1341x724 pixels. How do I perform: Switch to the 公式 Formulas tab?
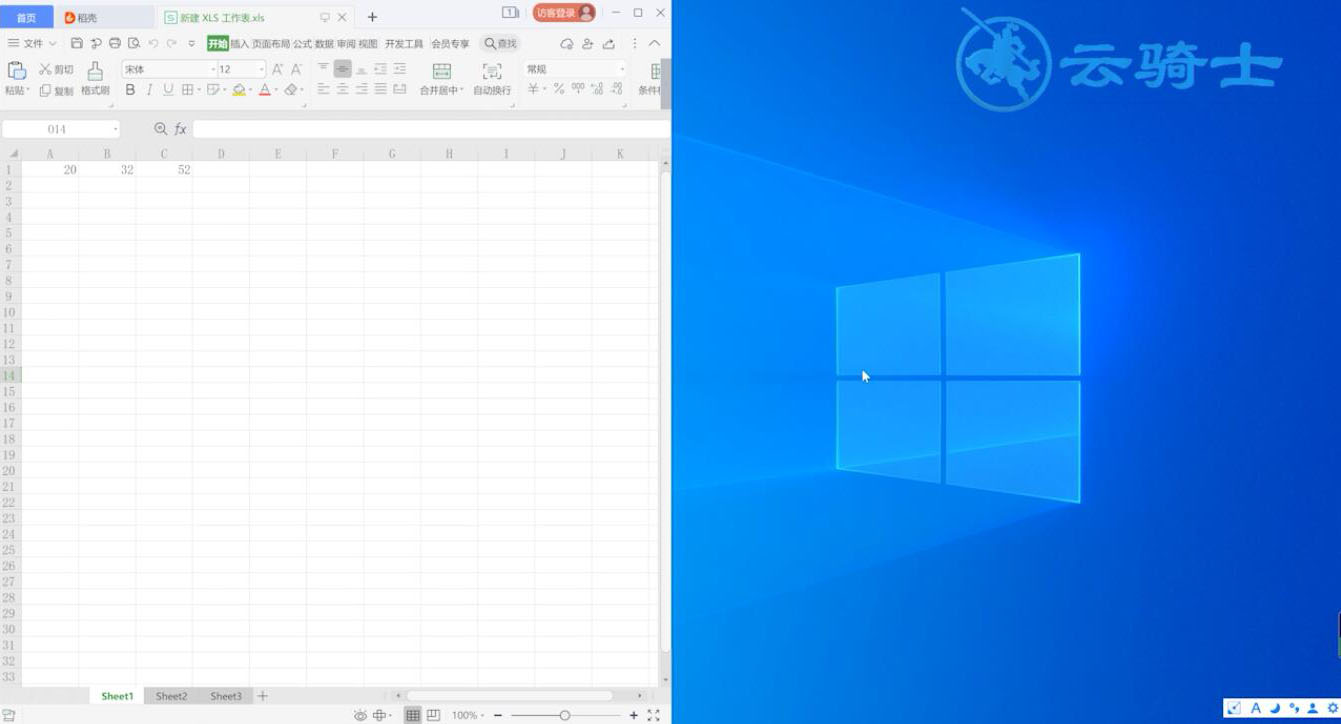(x=302, y=44)
